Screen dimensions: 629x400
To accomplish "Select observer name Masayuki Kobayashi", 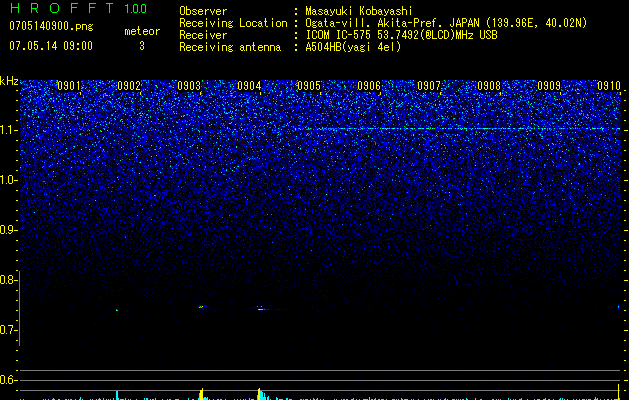I will tap(359, 11).
